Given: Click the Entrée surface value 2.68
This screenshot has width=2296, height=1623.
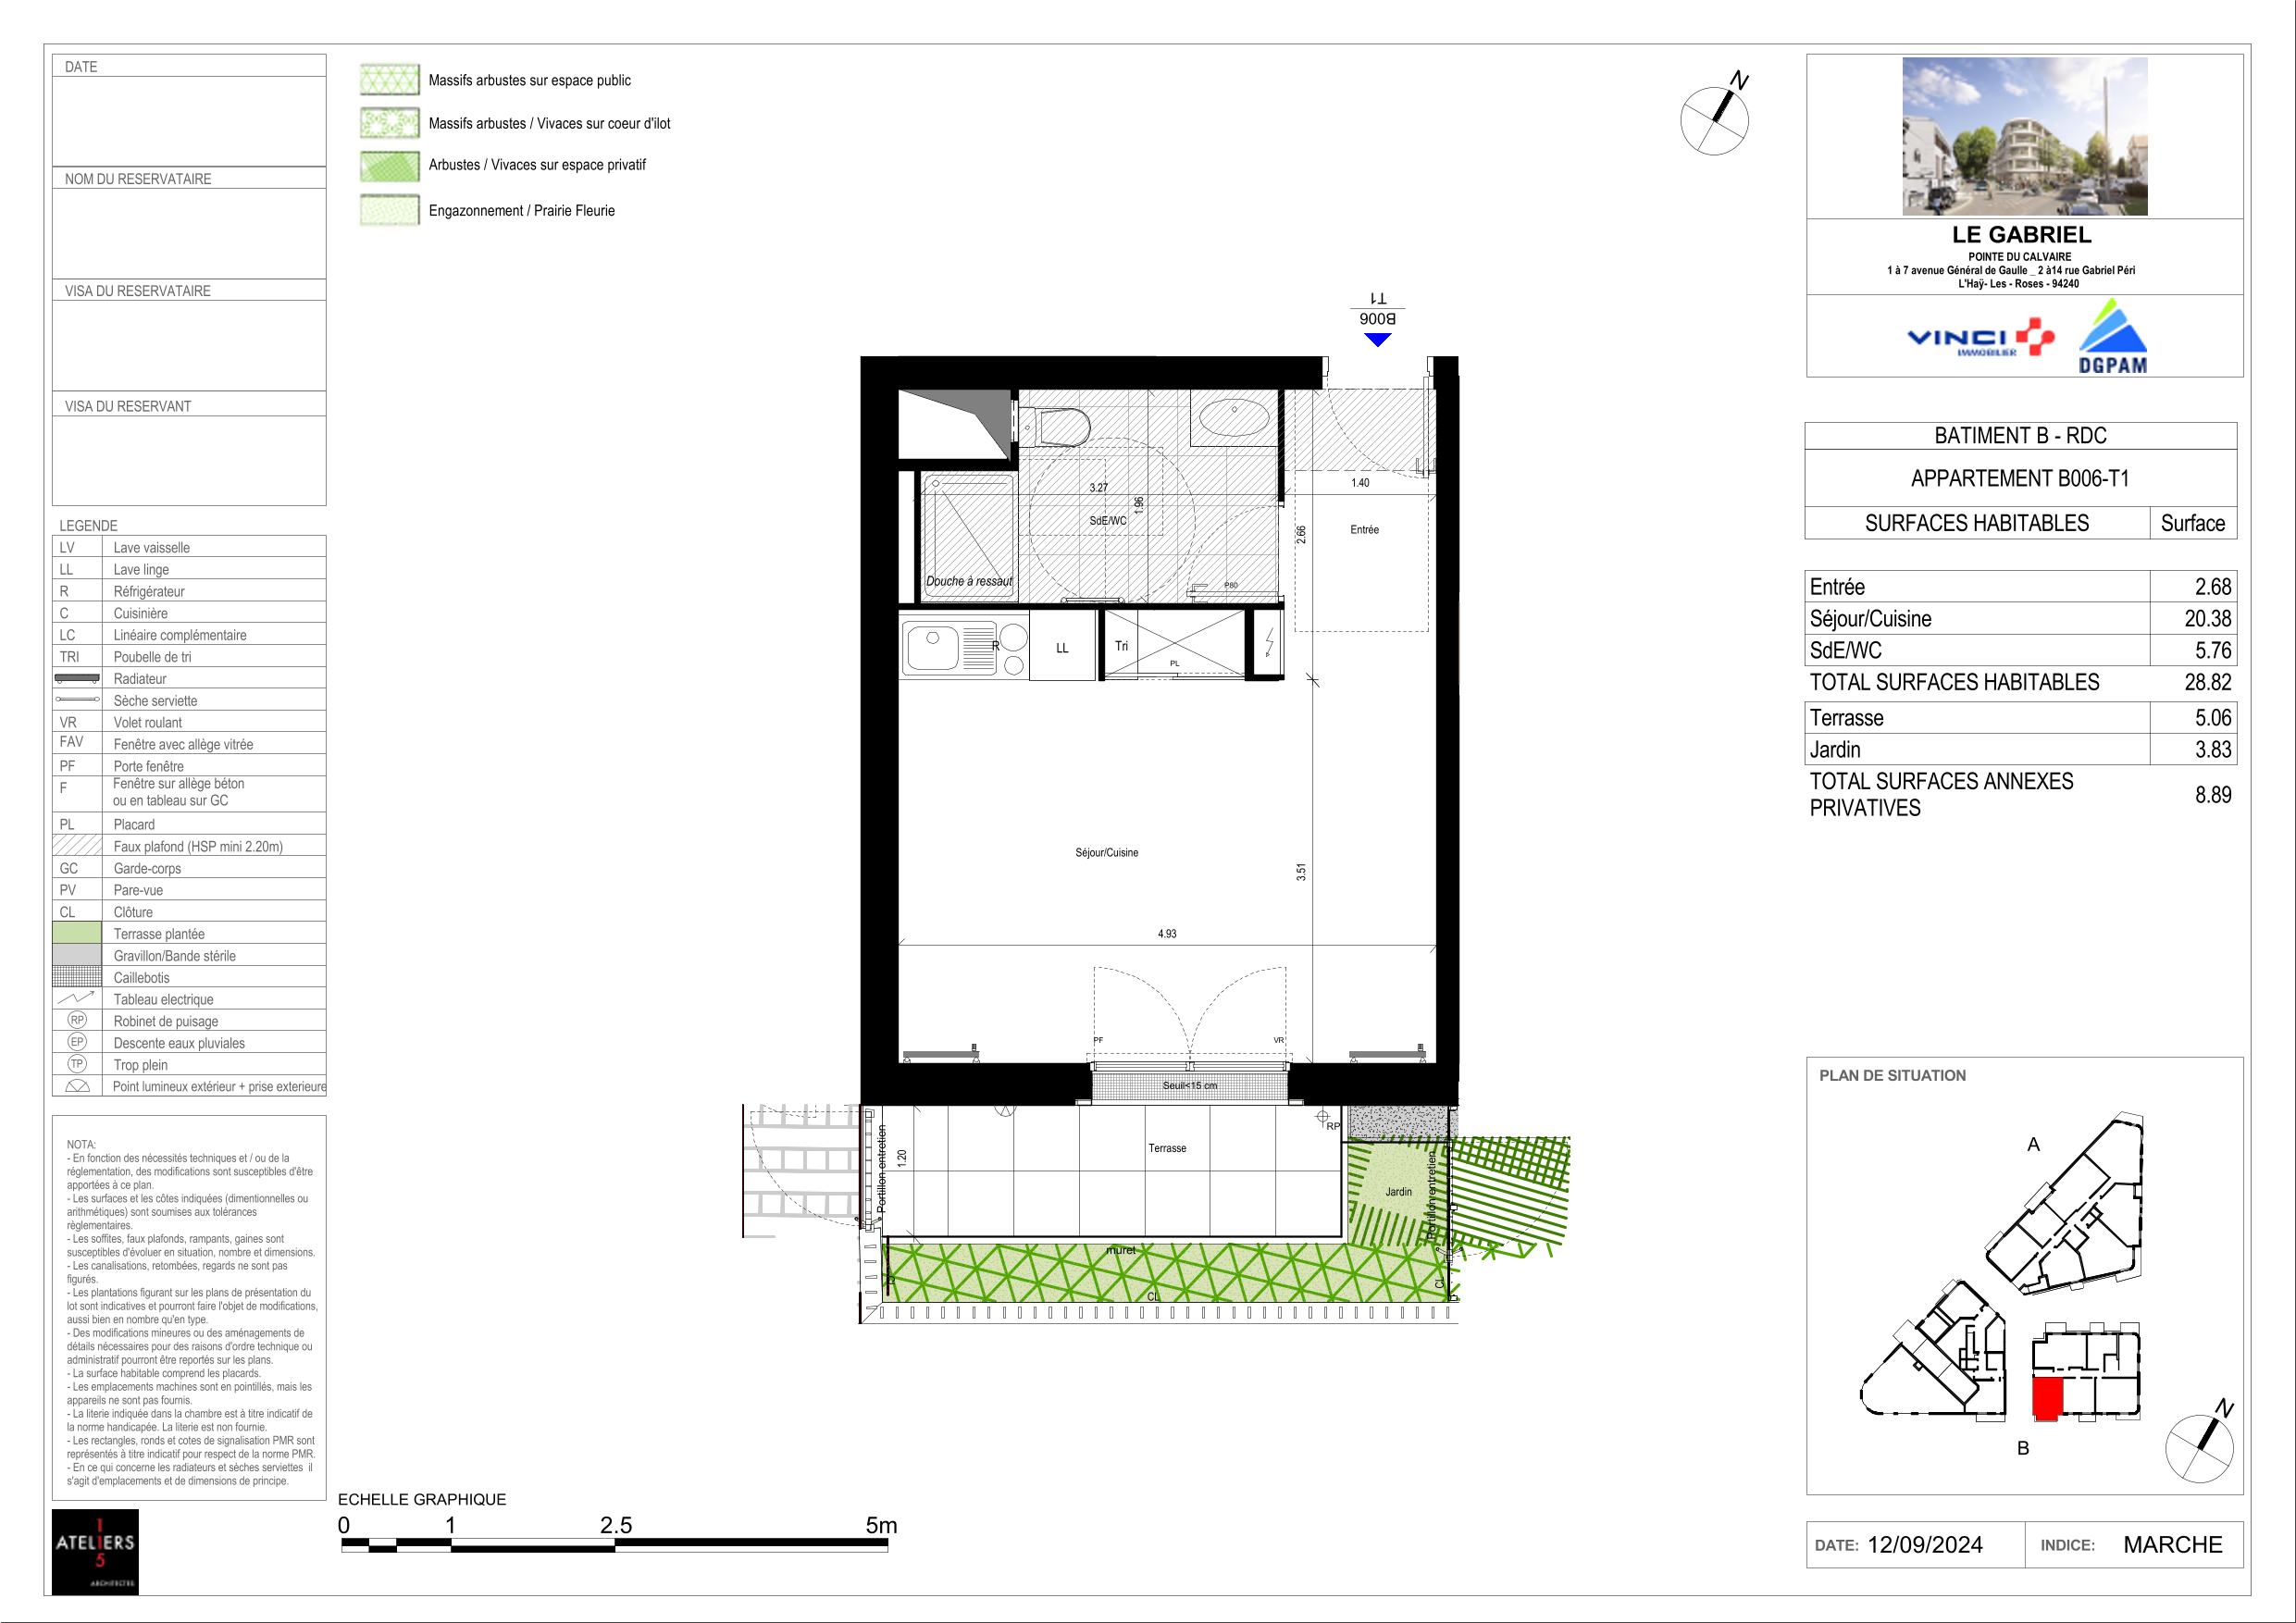Looking at the screenshot, I should coord(2212,587).
